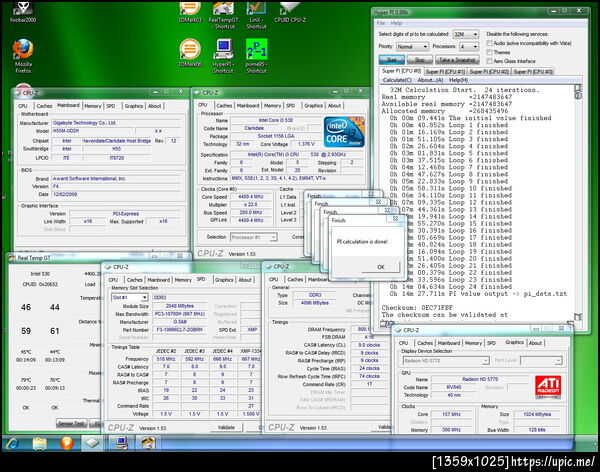This screenshot has height=472, width=600.
Task: Select Memory tab in CPU-Z Mainboard window
Action: pos(93,106)
